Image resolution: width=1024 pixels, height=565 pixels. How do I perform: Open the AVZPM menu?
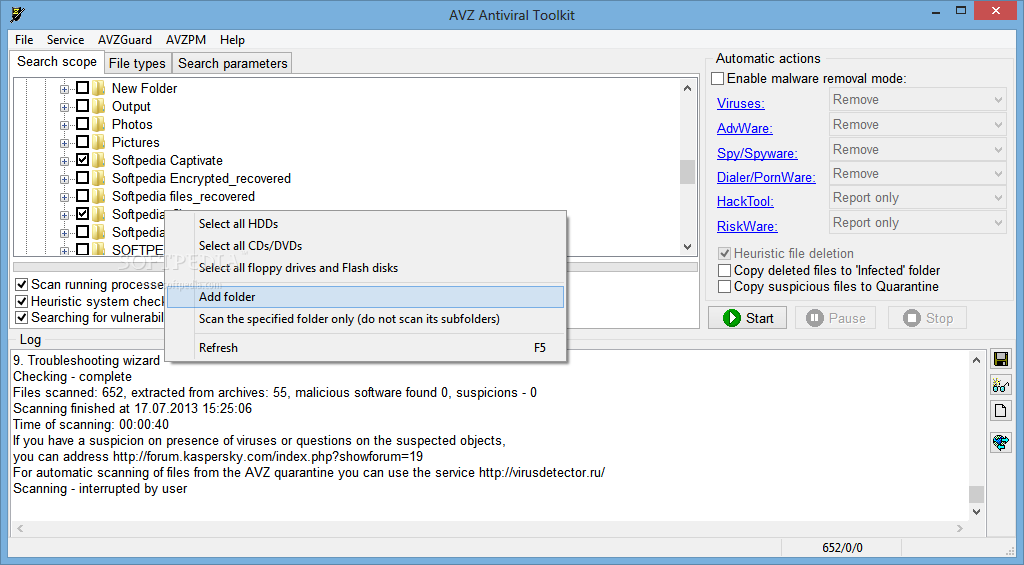186,40
